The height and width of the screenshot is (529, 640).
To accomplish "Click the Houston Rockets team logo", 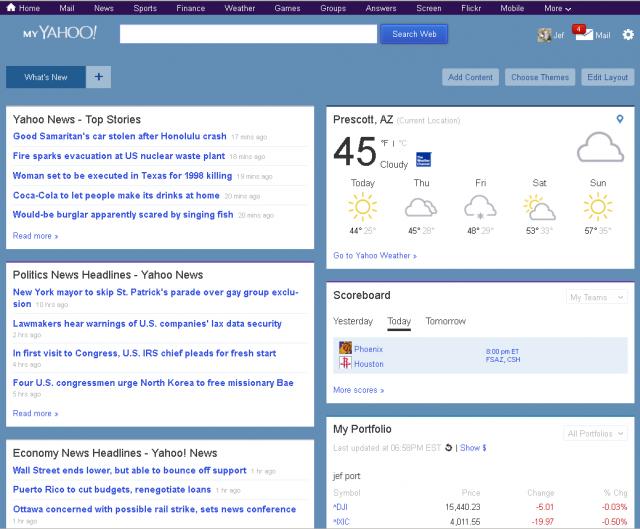I will pos(345,363).
